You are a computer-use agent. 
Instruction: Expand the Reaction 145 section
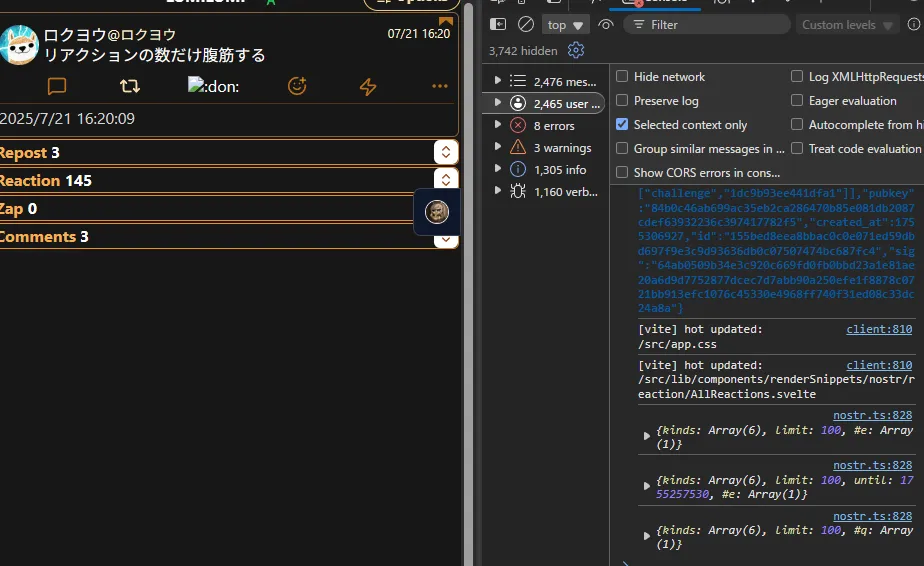[446, 180]
